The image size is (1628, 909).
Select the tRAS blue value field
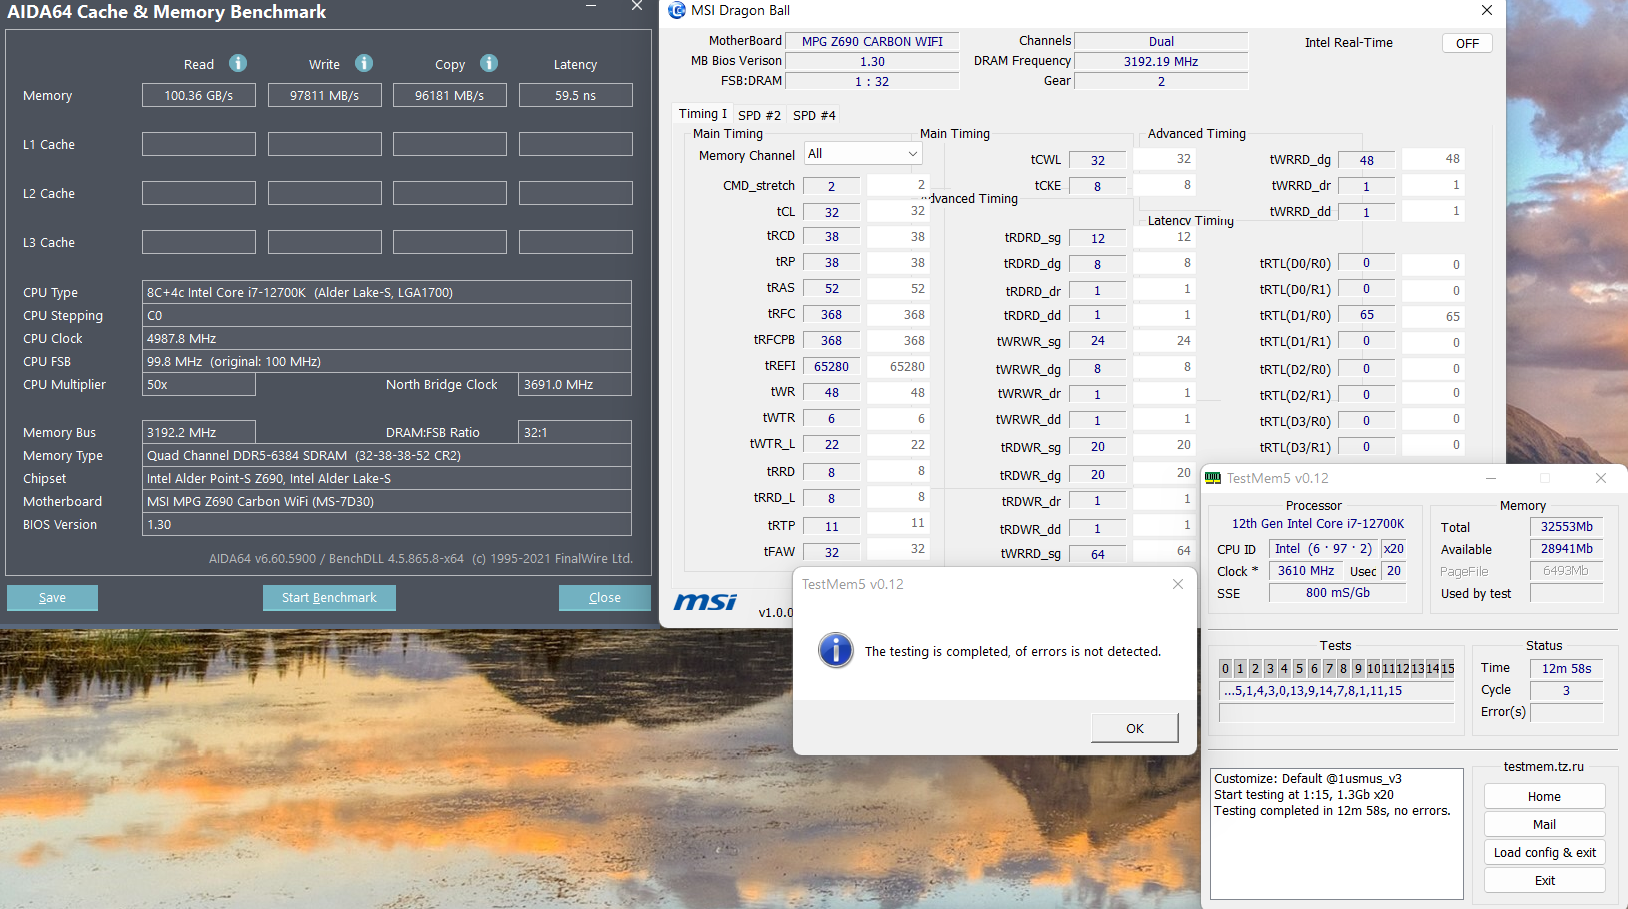831,289
